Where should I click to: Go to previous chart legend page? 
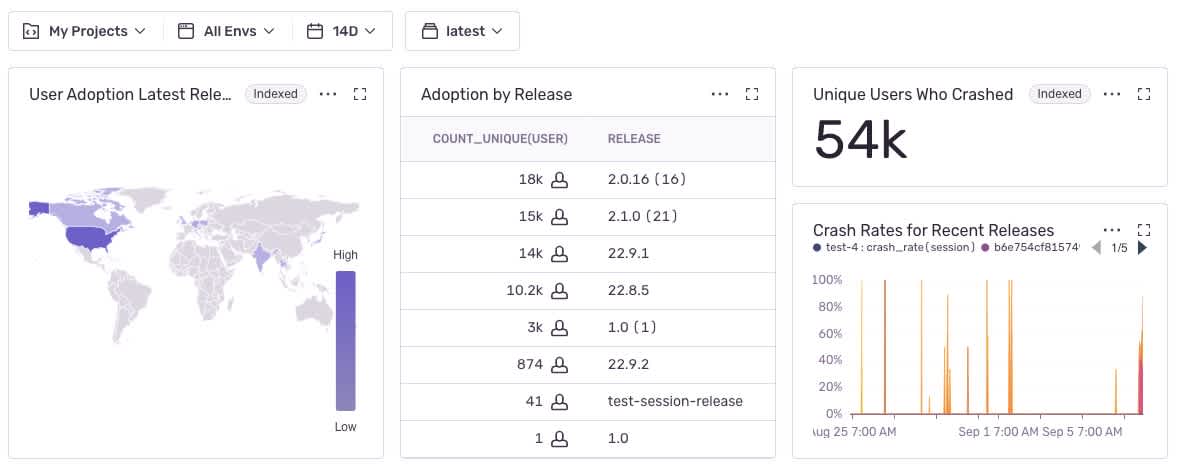click(1096, 248)
